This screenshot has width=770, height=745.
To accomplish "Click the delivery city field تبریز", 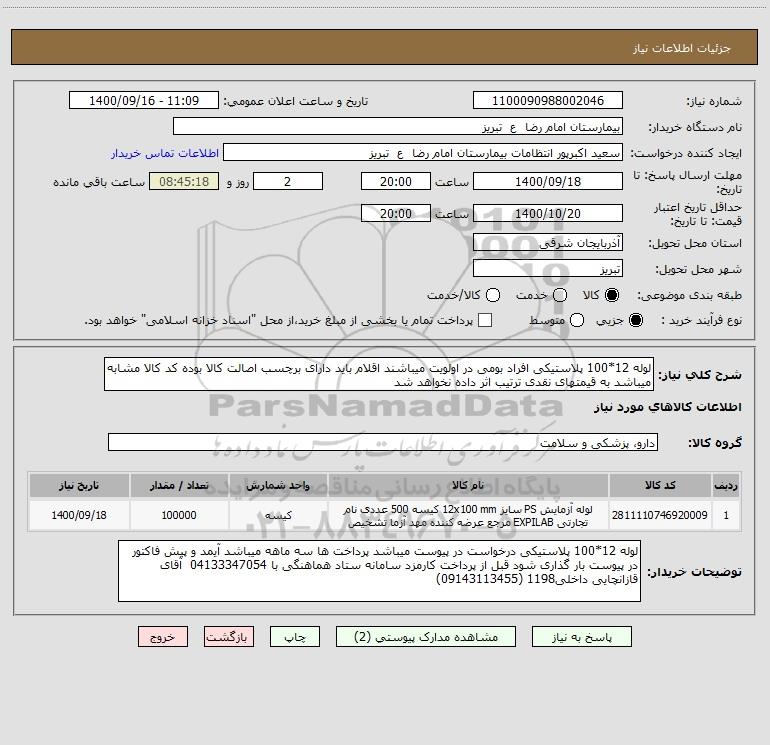I will 548,269.
